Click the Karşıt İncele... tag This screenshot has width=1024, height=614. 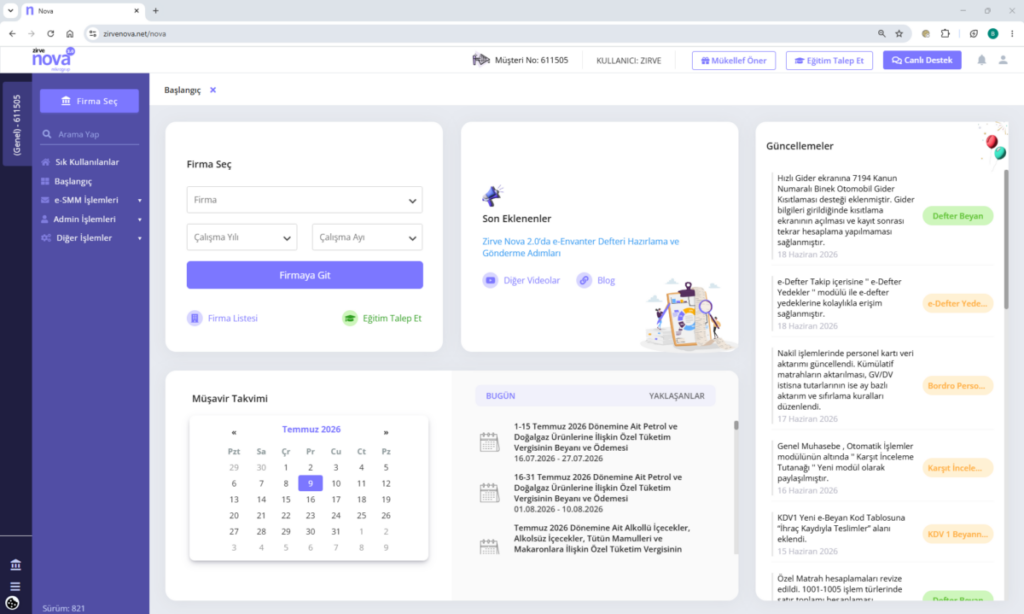[x=957, y=468]
